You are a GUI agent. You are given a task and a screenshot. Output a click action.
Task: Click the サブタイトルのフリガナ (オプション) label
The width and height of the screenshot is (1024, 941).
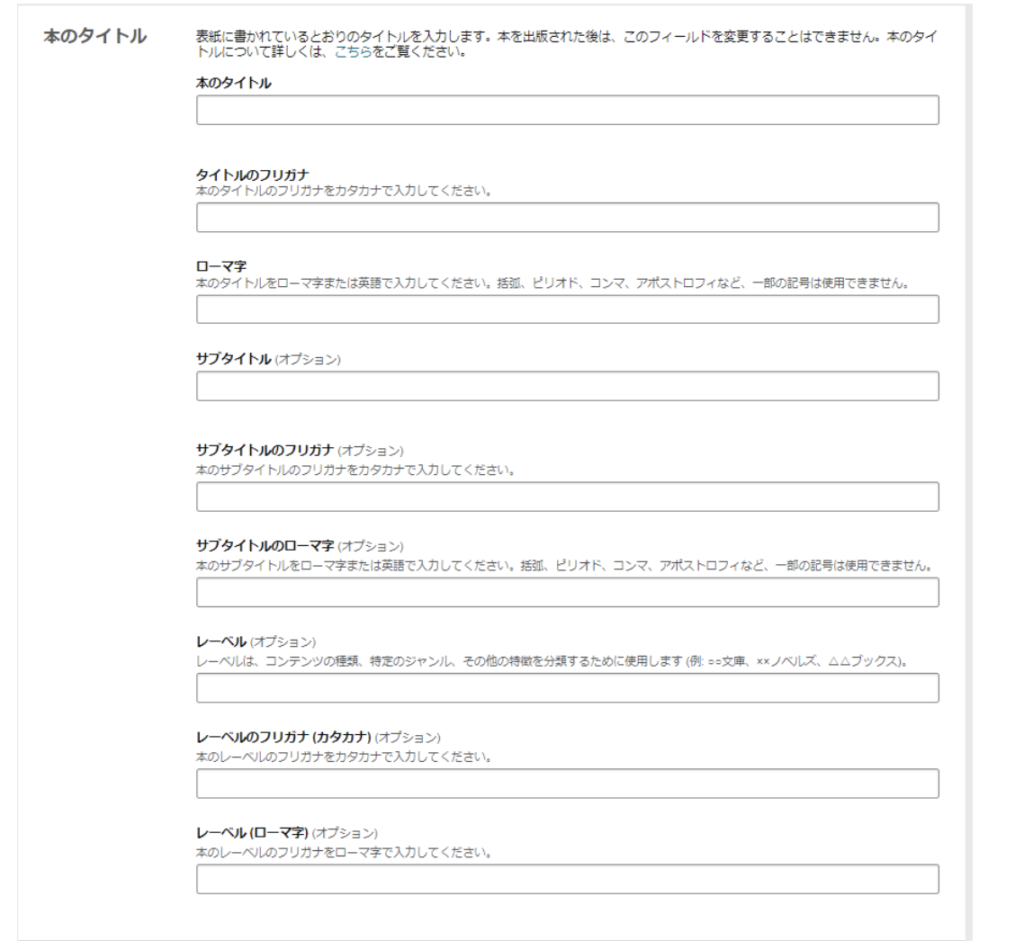[x=300, y=450]
